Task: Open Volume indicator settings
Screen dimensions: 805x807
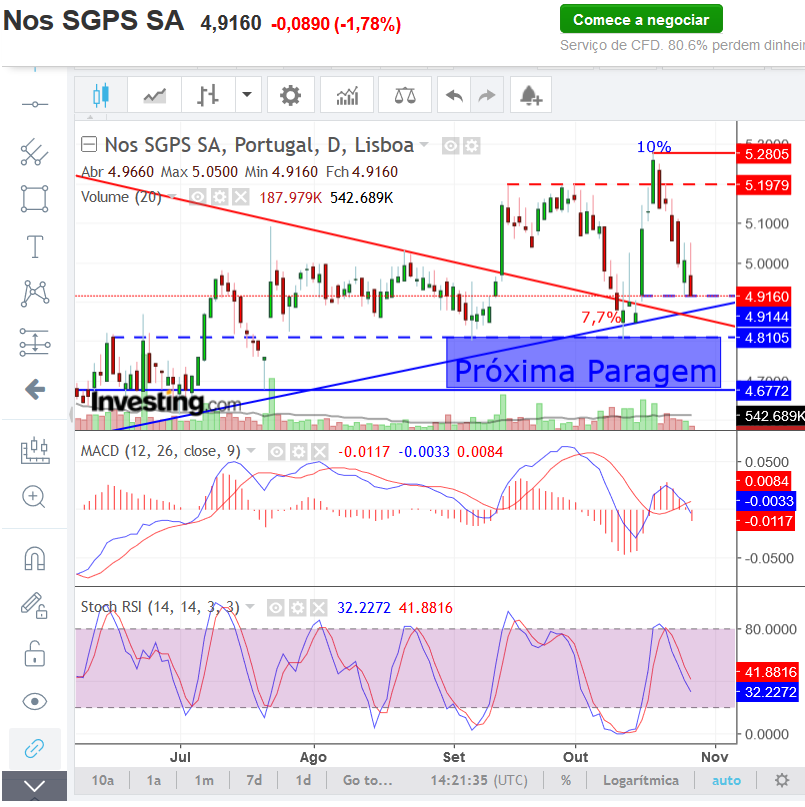Action: (219, 197)
